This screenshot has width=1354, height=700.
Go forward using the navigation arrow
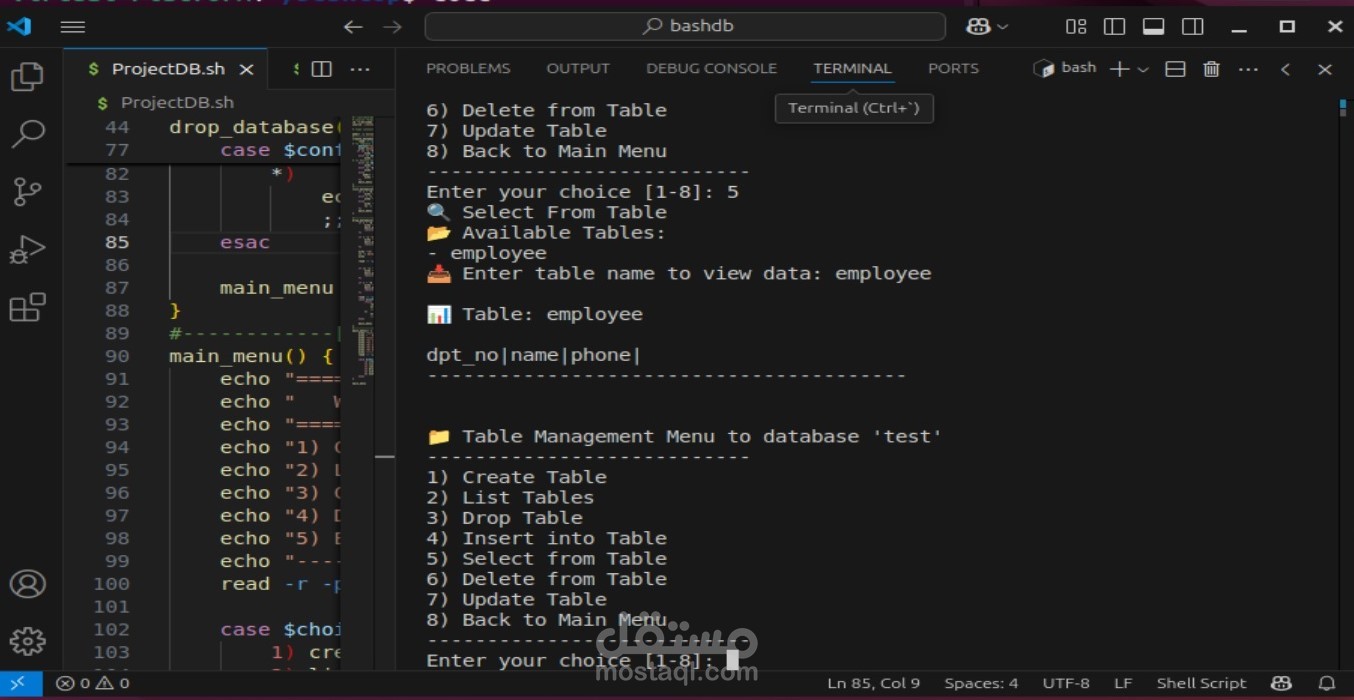pyautogui.click(x=392, y=27)
